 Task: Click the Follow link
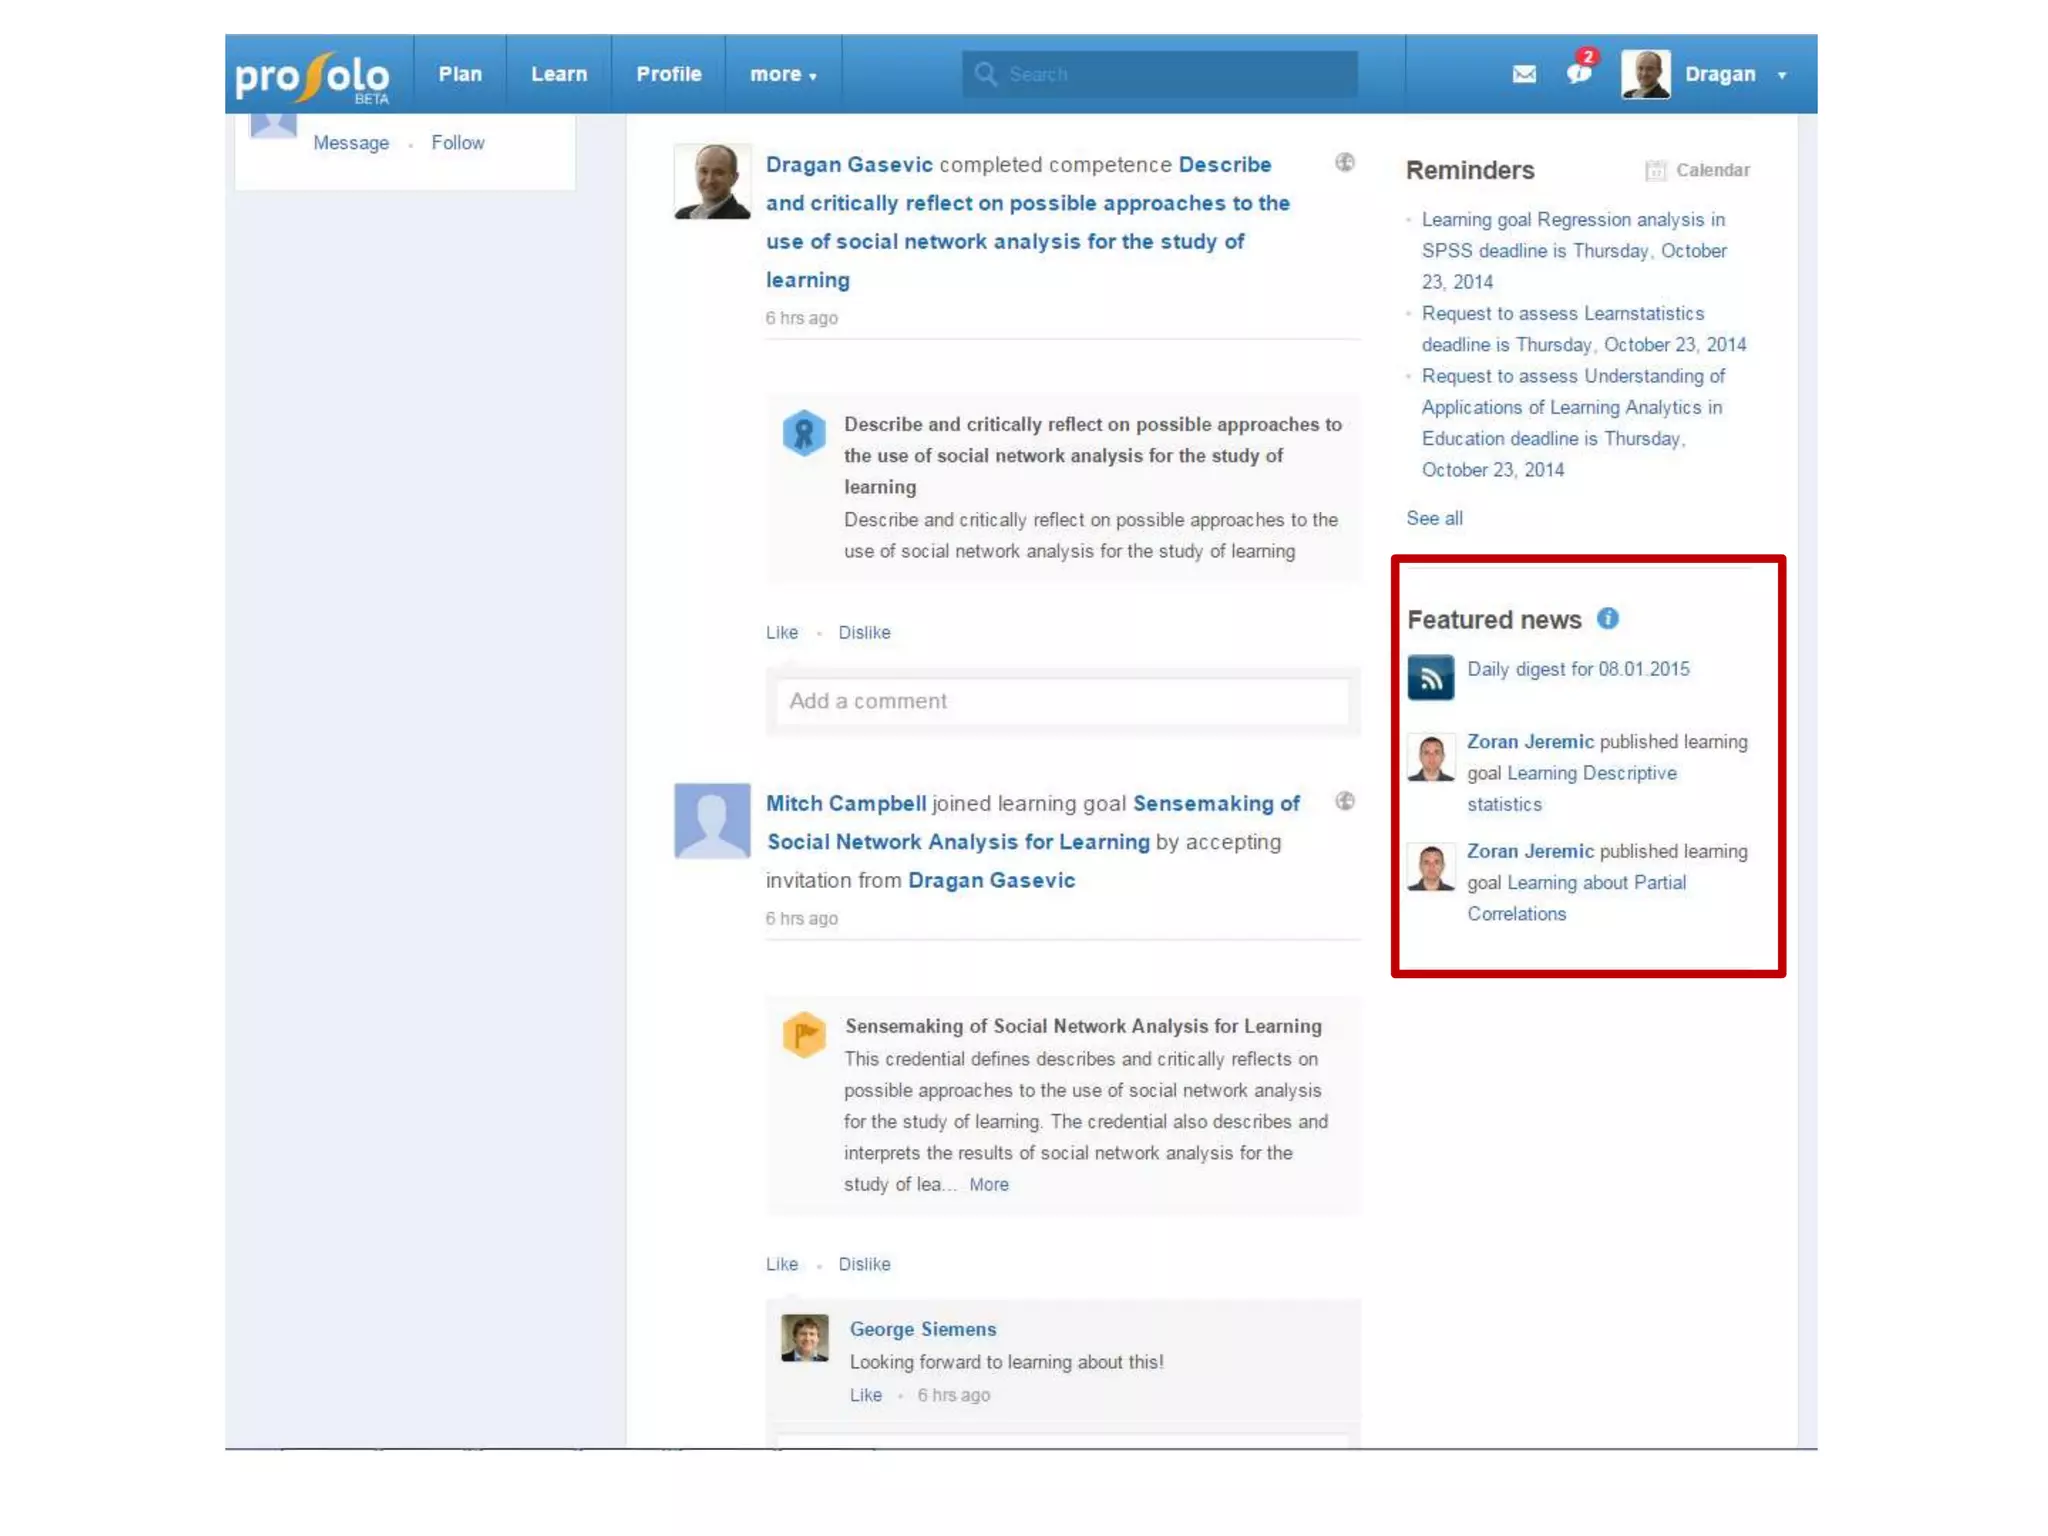[457, 143]
